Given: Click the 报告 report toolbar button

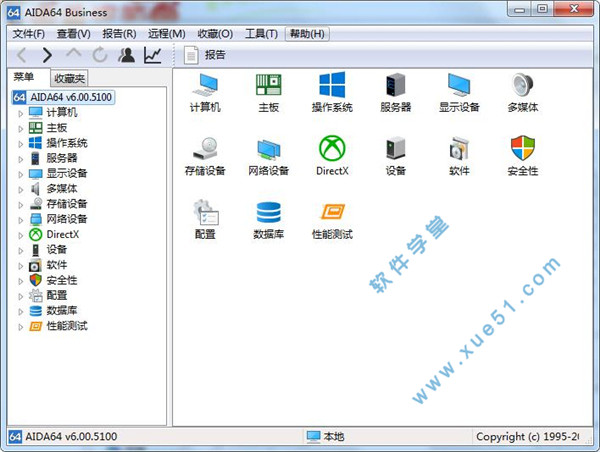Looking at the screenshot, I should (x=204, y=55).
